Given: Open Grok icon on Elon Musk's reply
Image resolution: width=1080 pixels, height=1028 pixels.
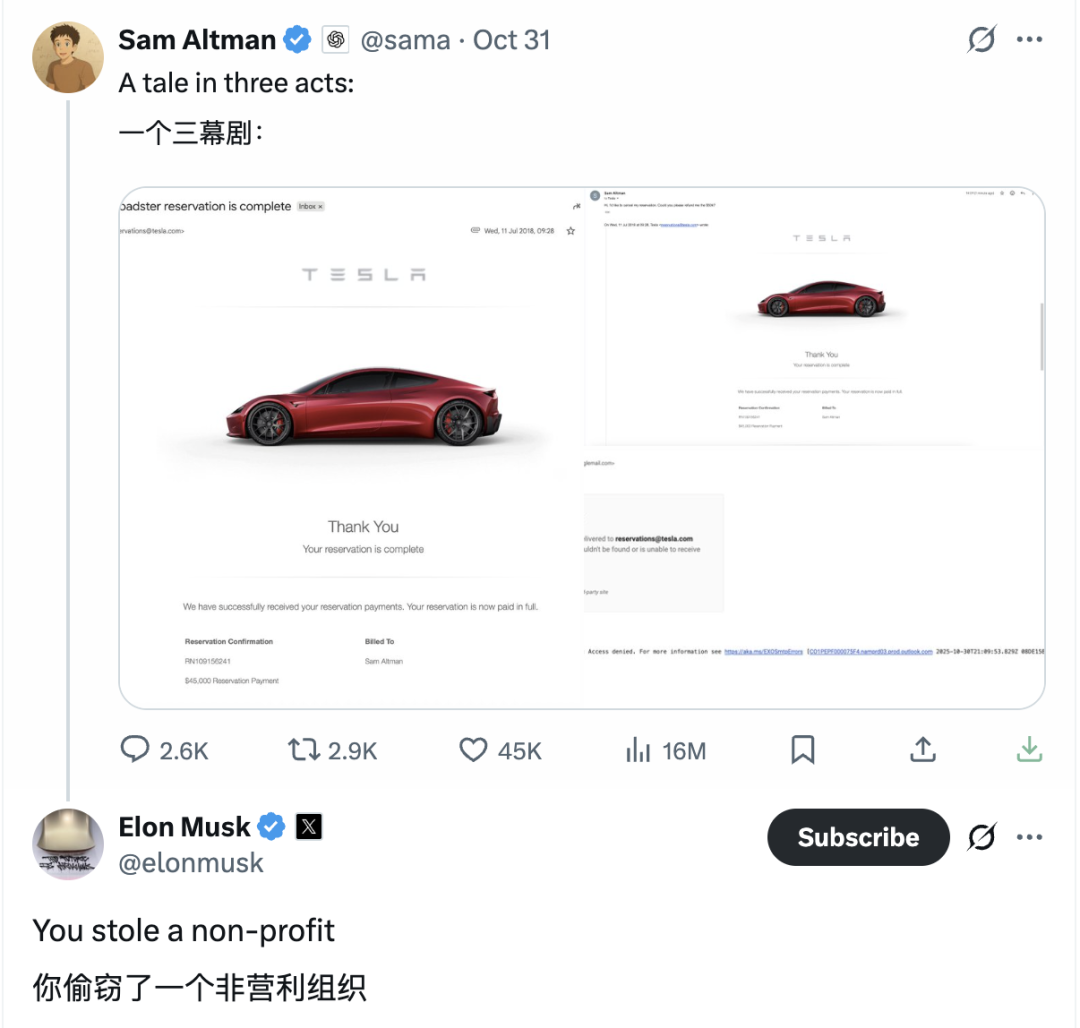Looking at the screenshot, I should tap(981, 837).
